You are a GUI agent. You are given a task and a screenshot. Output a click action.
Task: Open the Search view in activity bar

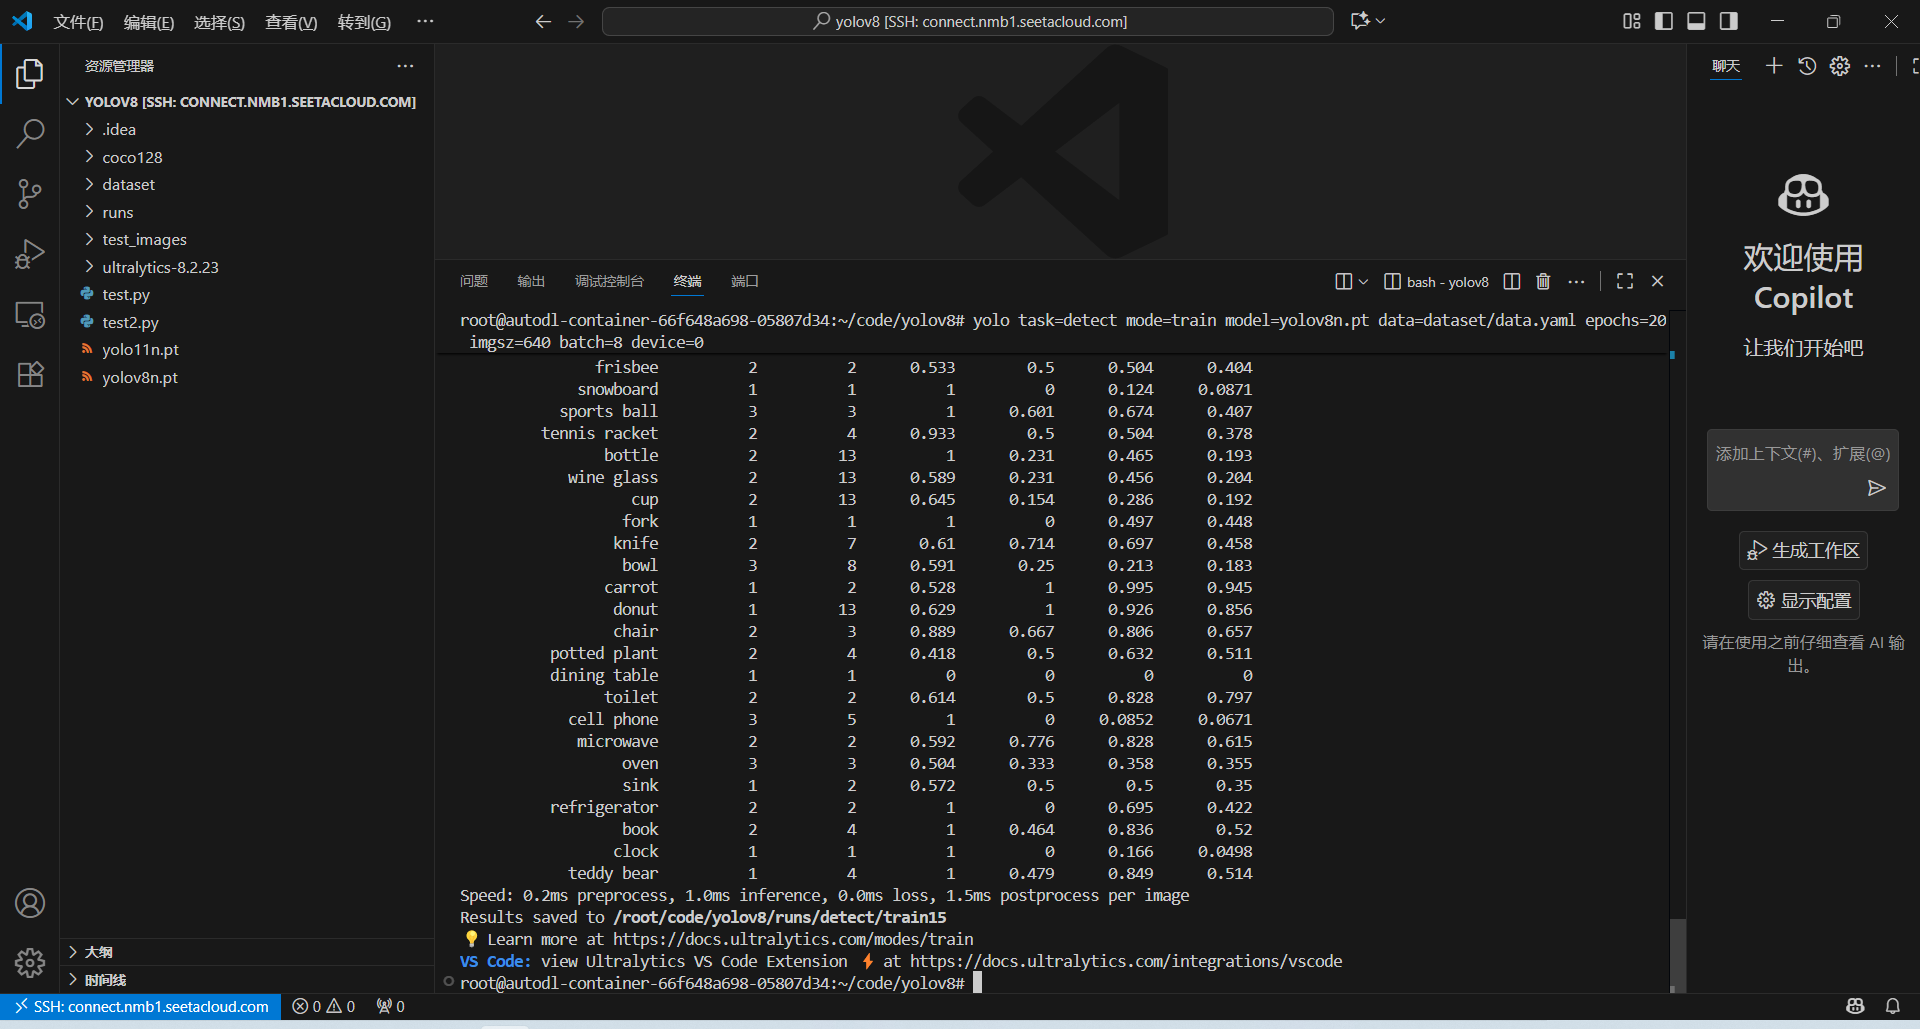(30, 133)
